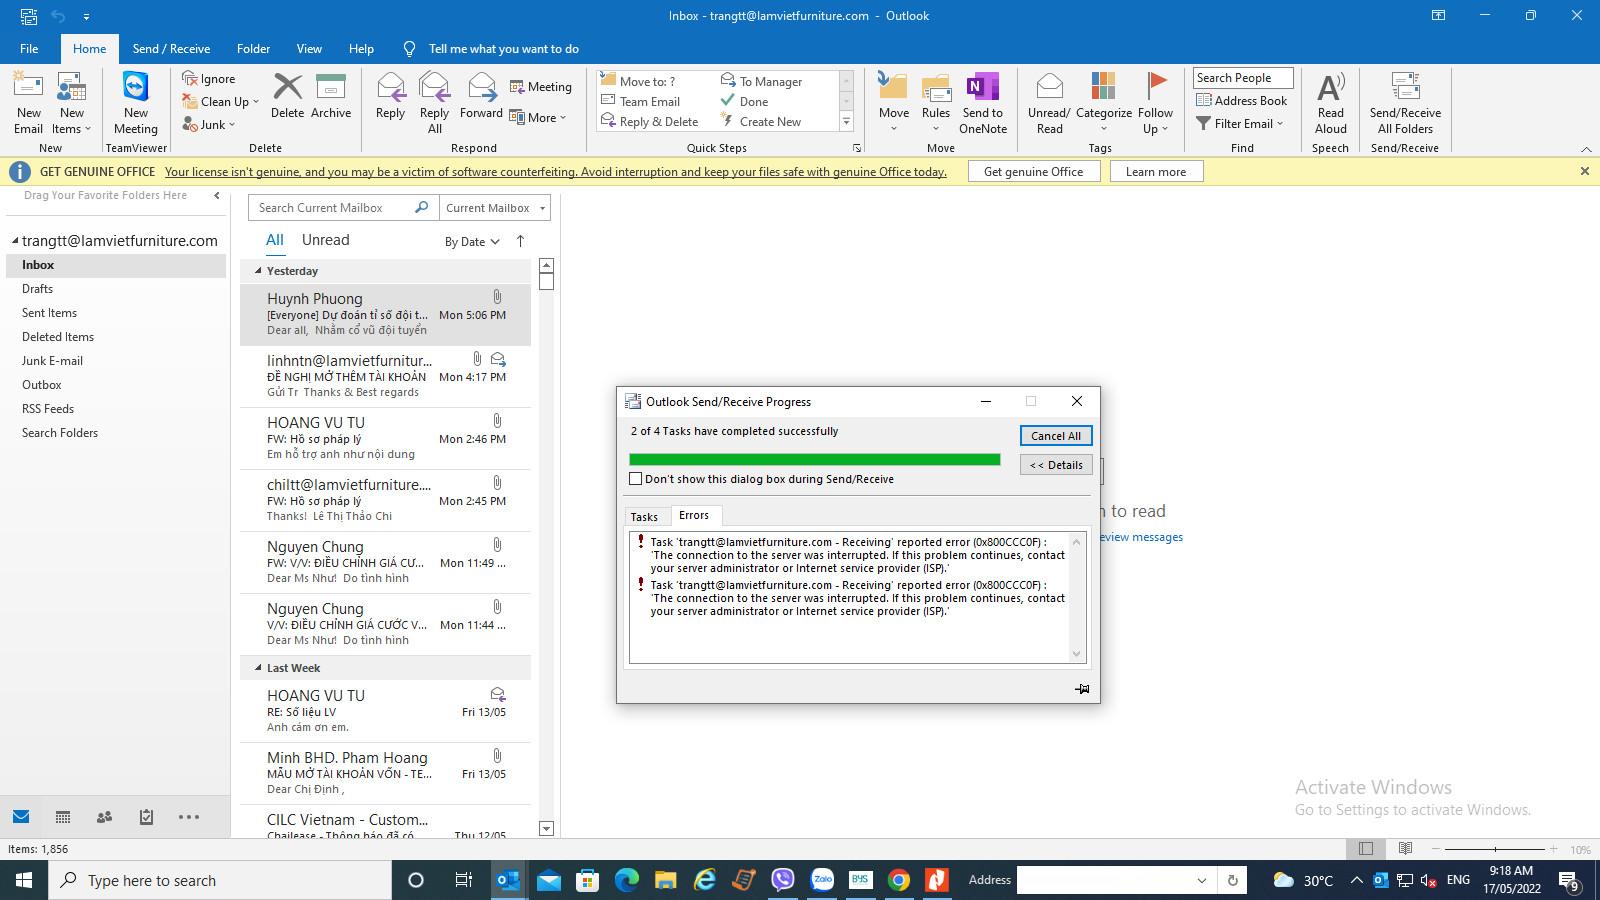This screenshot has height=900, width=1600.
Task: Click the pin icon in progress dialog
Action: [1082, 689]
